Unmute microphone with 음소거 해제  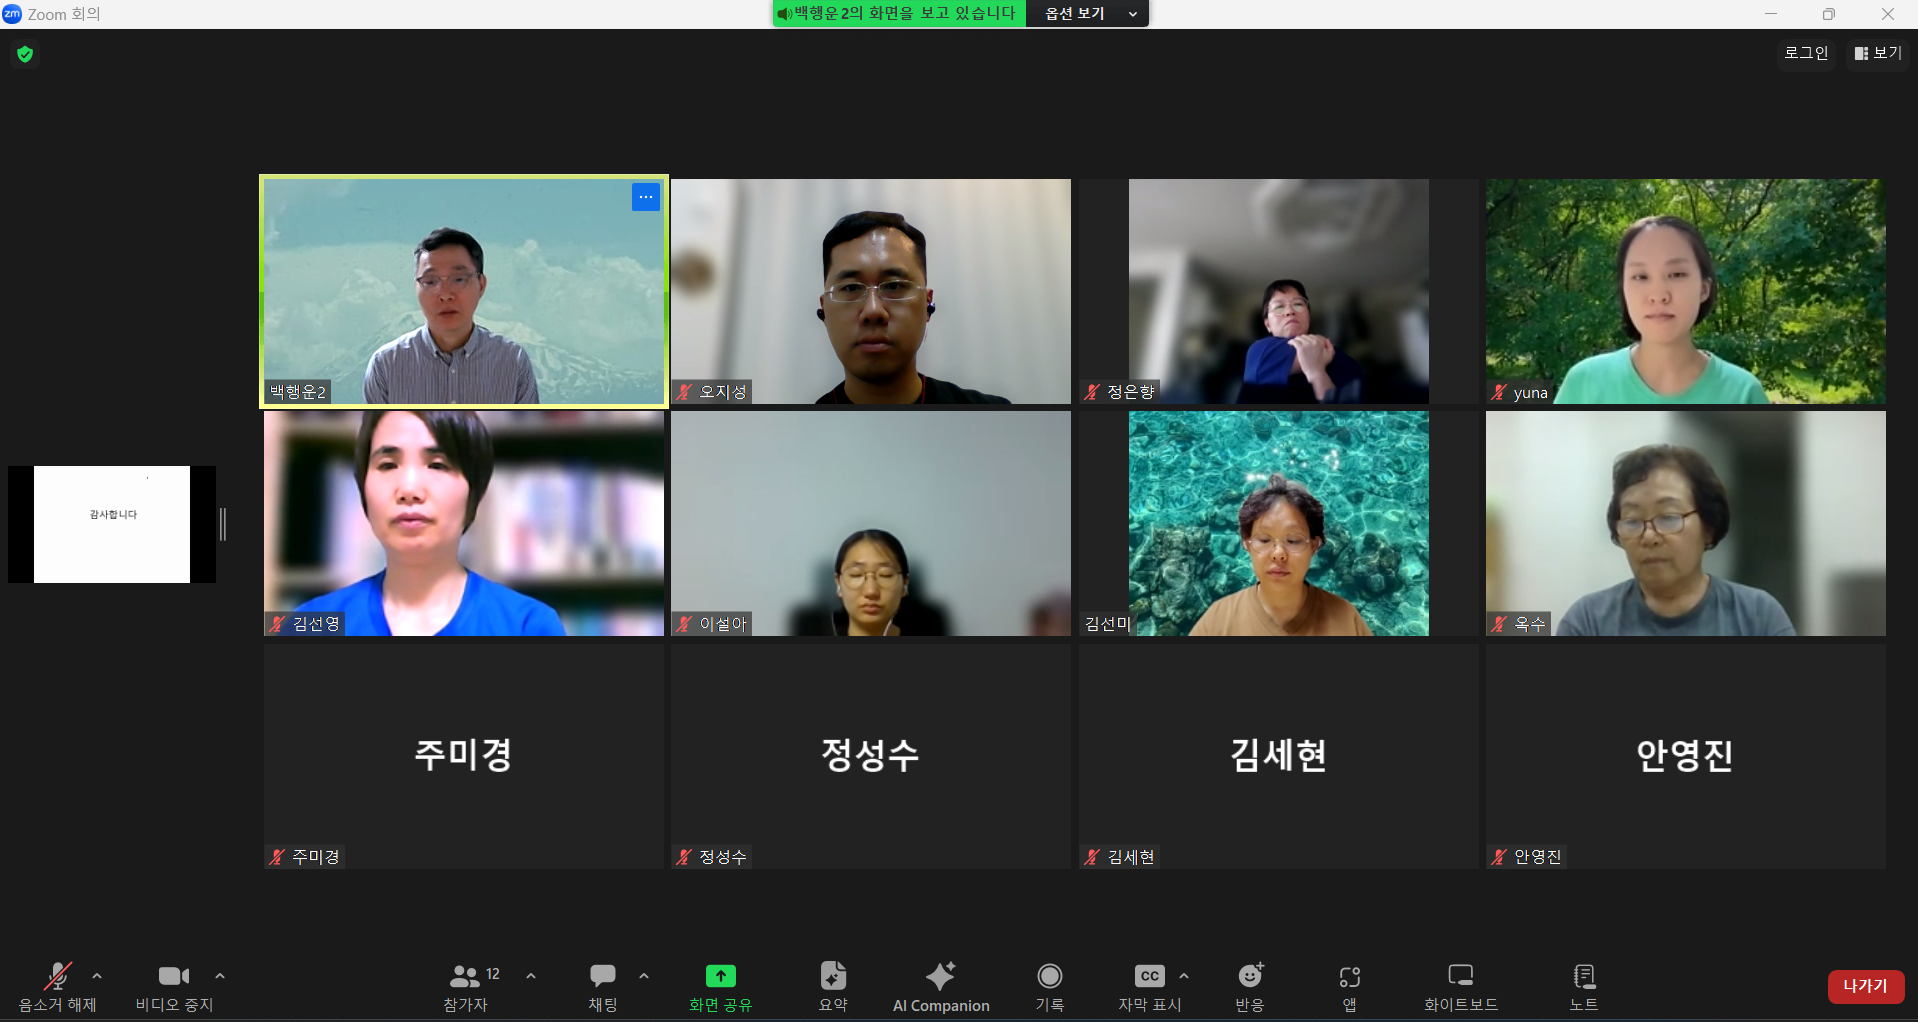58,986
